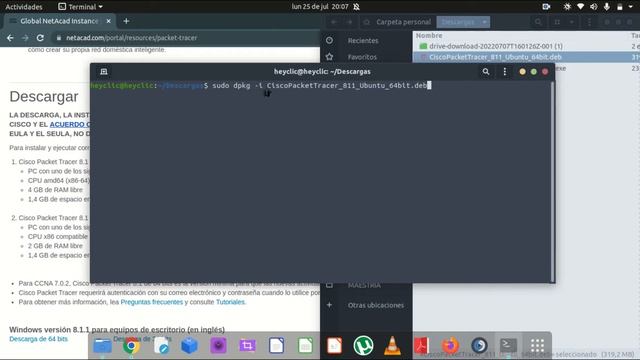Click the brightness indicator in top bar
The image size is (640, 360).
click(x=567, y=7)
